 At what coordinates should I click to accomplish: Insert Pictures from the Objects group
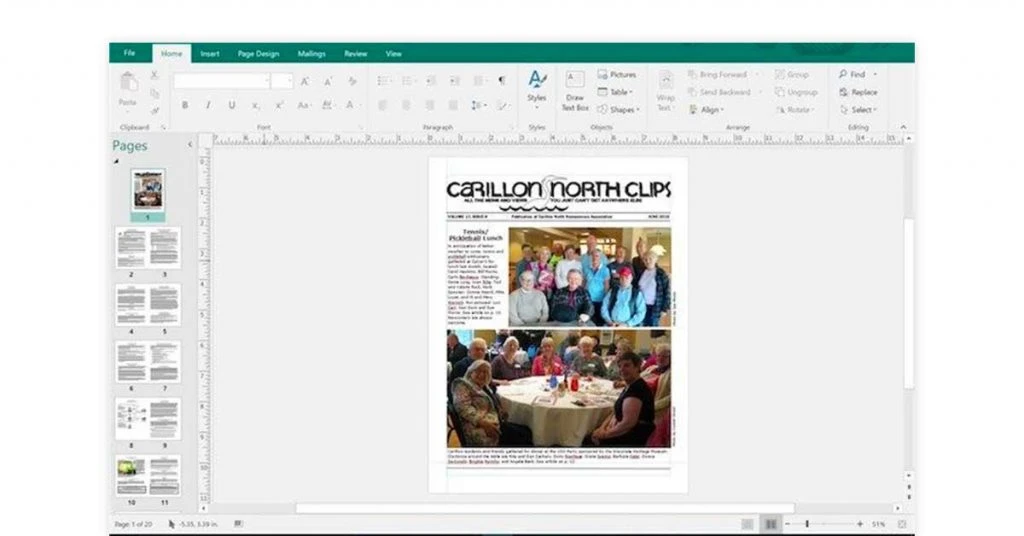coord(616,74)
